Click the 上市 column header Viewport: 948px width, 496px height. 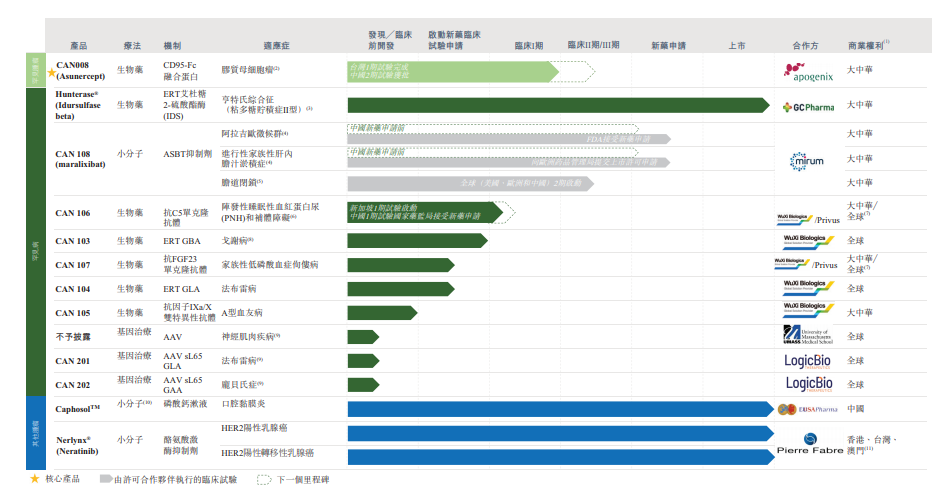click(x=736, y=45)
